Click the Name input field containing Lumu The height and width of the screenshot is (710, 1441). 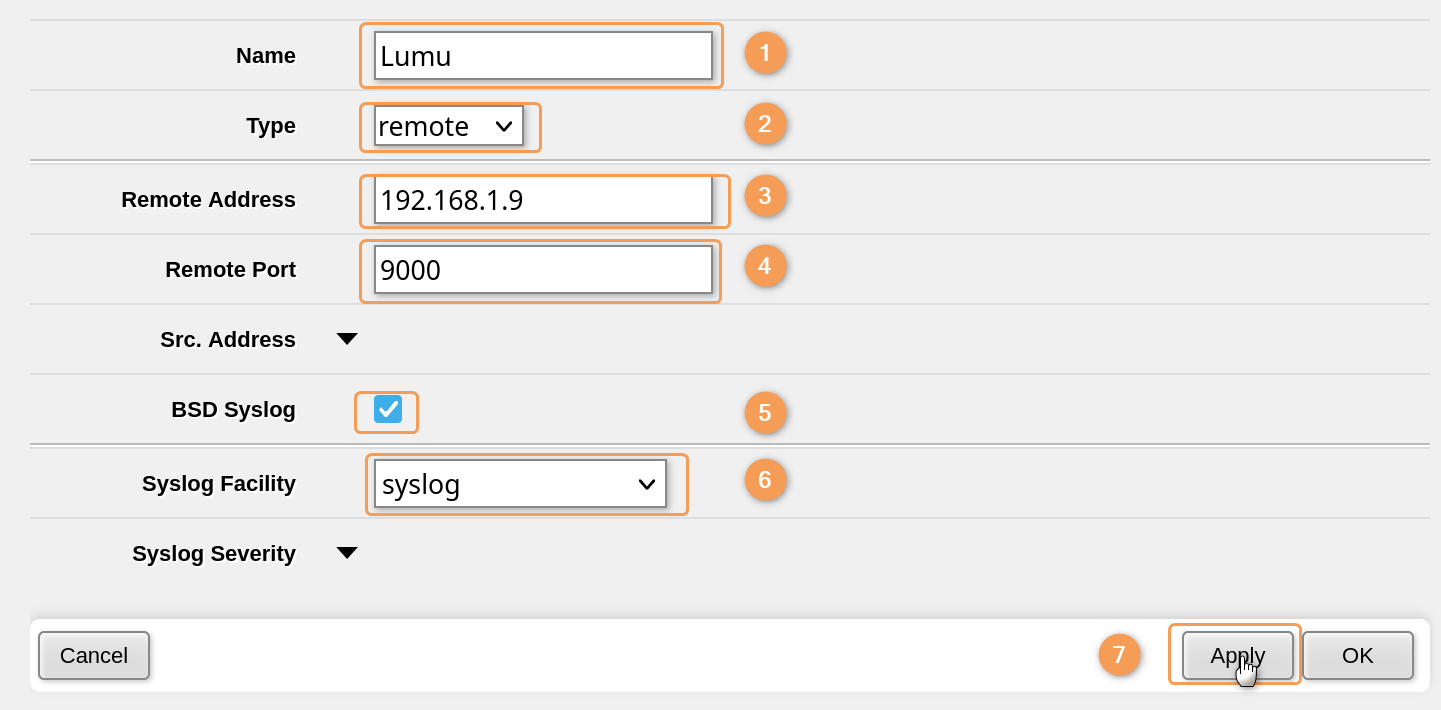point(542,56)
